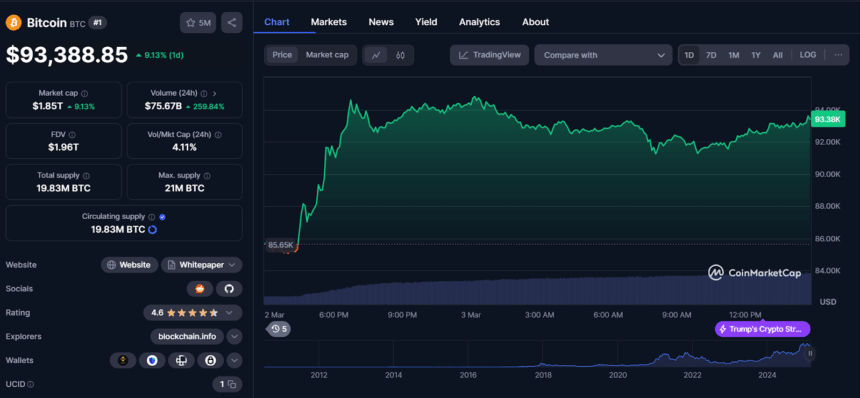Viewport: 860px width, 398px height.
Task: Set chart range to 7D
Action: [711, 55]
